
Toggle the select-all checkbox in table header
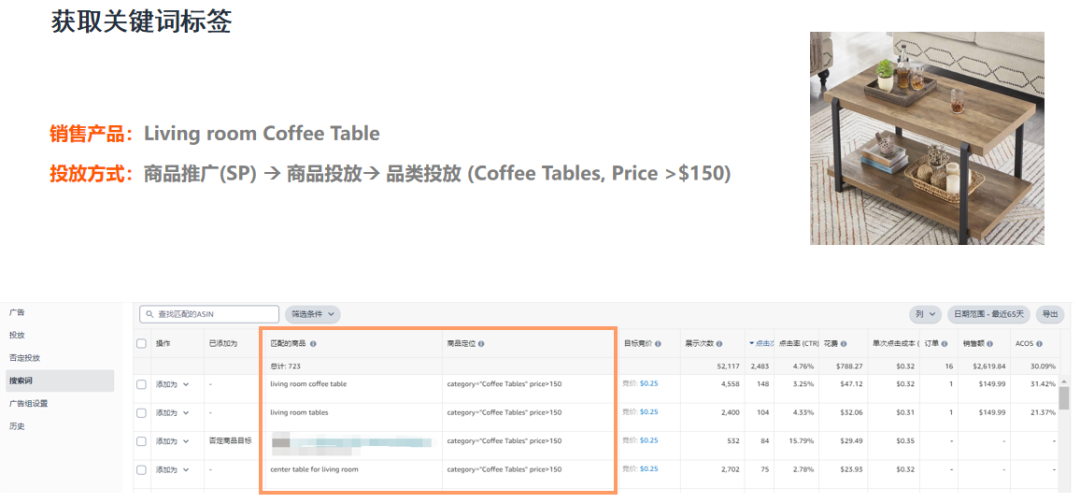(x=141, y=343)
